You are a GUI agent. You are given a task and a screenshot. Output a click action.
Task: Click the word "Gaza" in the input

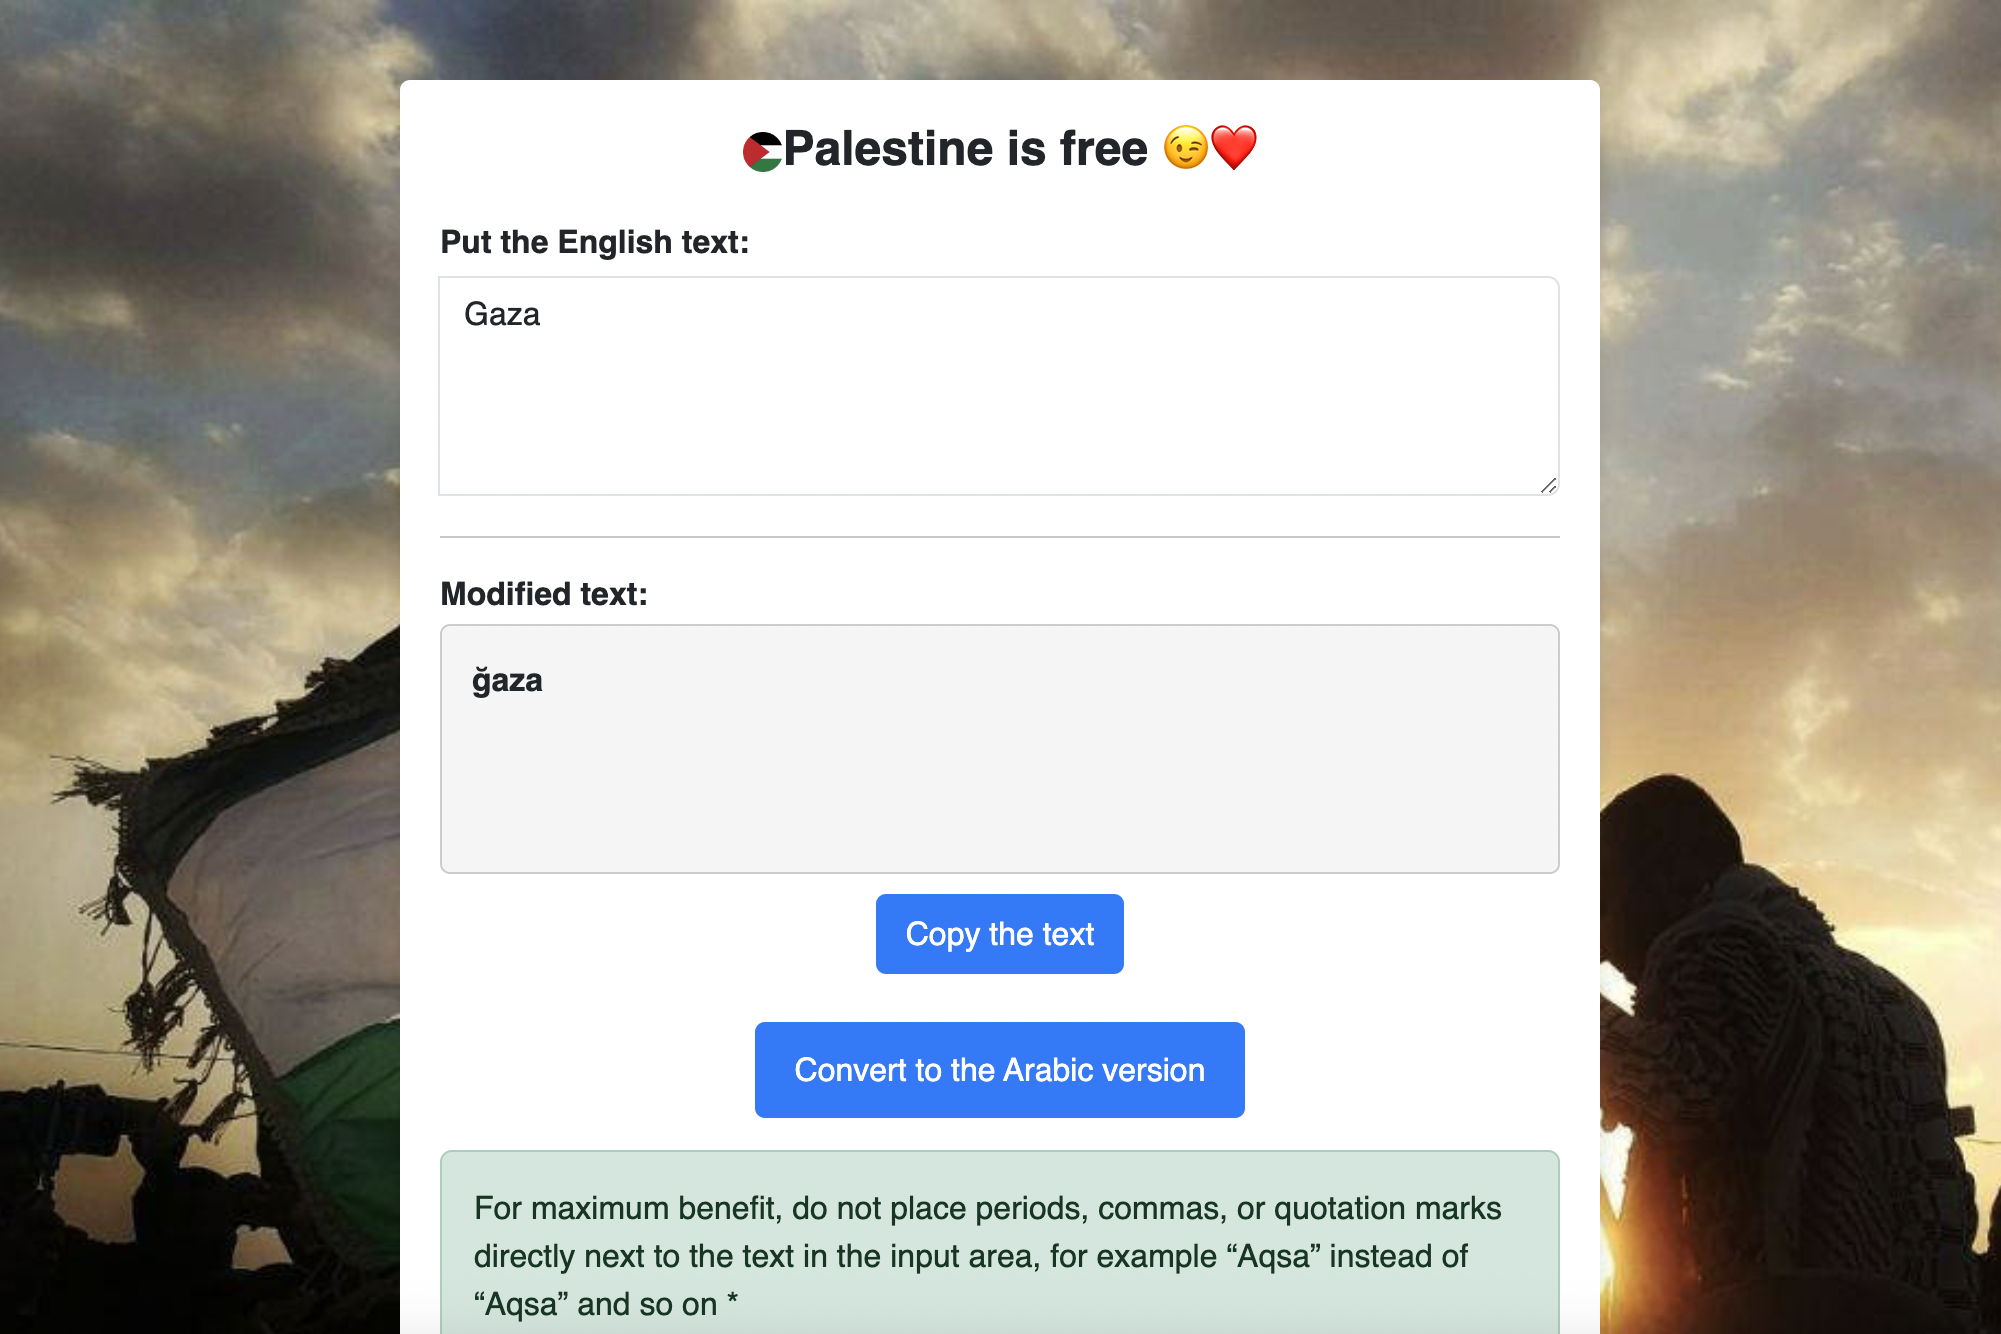coord(502,315)
